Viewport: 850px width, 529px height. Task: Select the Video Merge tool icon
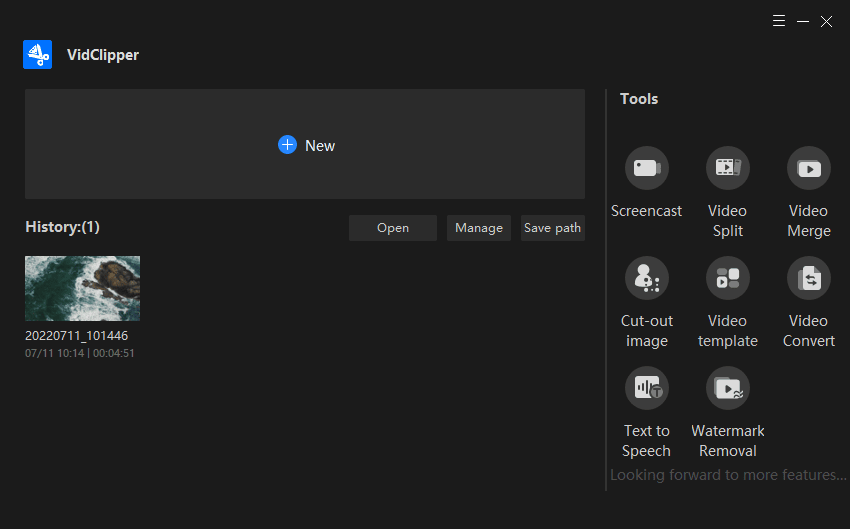808,168
